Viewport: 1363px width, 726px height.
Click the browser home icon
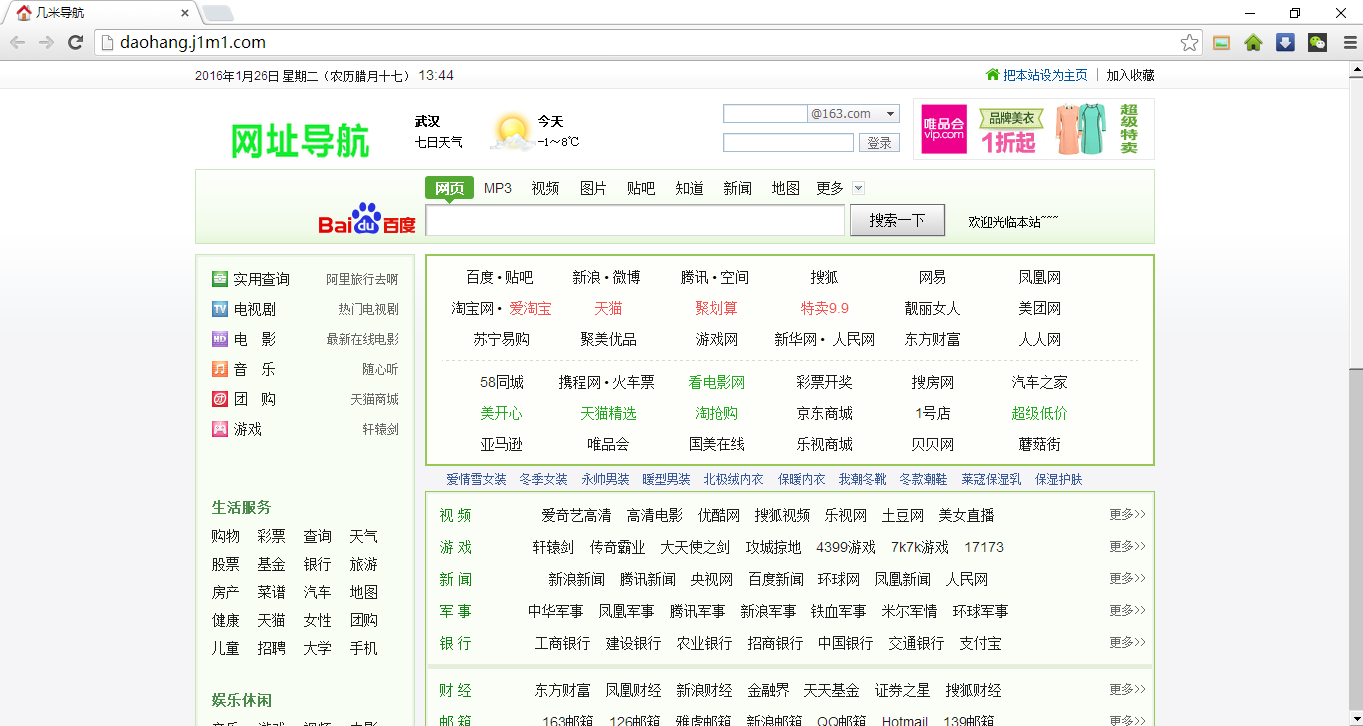point(1253,43)
